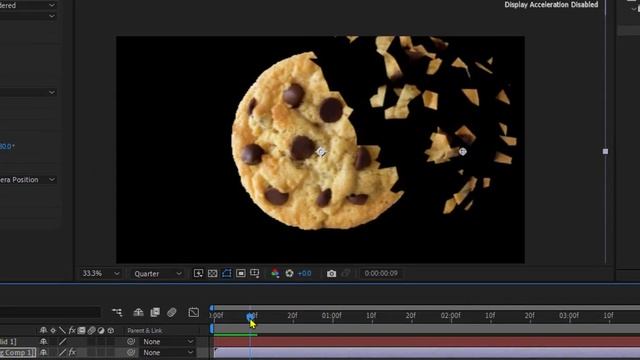The width and height of the screenshot is (640, 360).
Task: Click the pick whip on the solid layer
Action: tap(131, 342)
